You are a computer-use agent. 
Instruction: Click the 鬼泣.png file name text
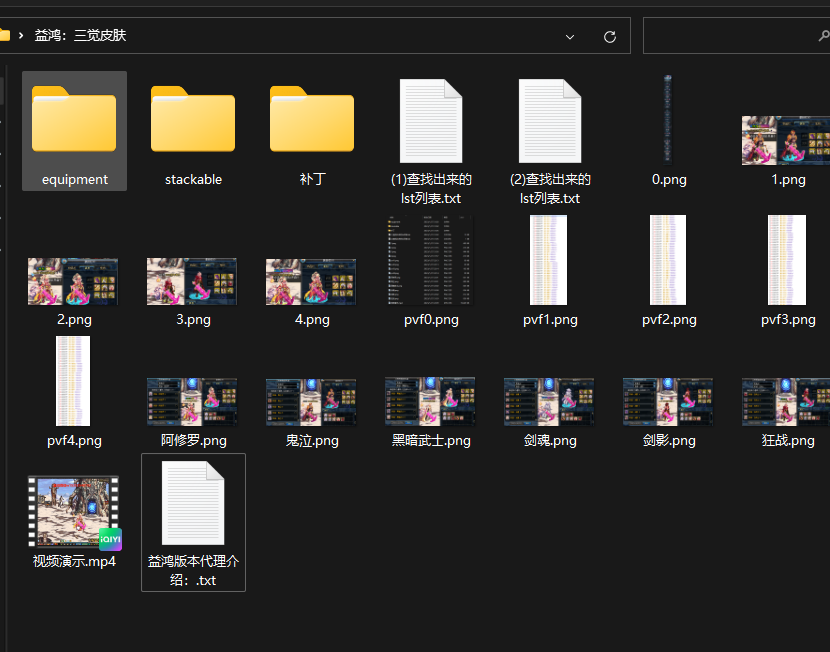[x=312, y=441]
